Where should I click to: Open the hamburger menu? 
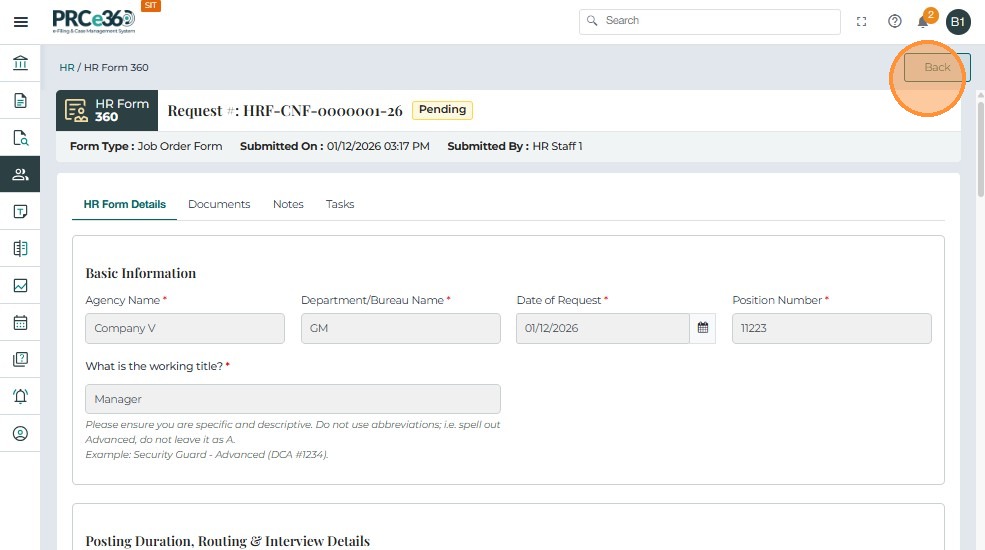pos(20,22)
